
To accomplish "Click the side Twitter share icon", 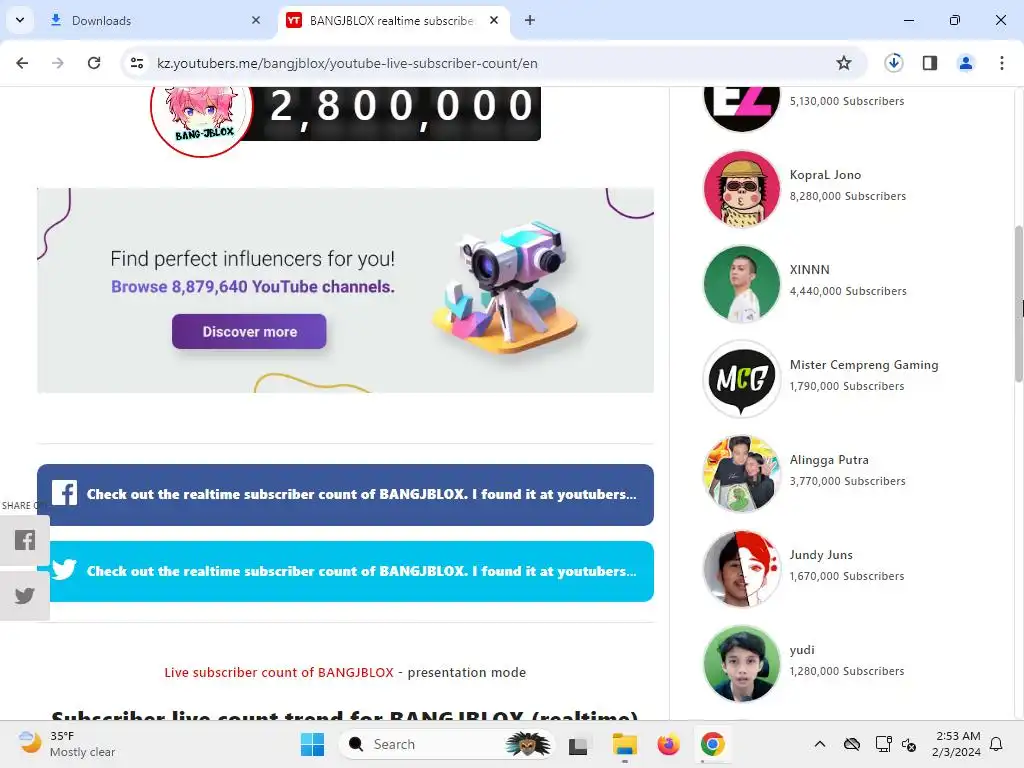I will 25,596.
